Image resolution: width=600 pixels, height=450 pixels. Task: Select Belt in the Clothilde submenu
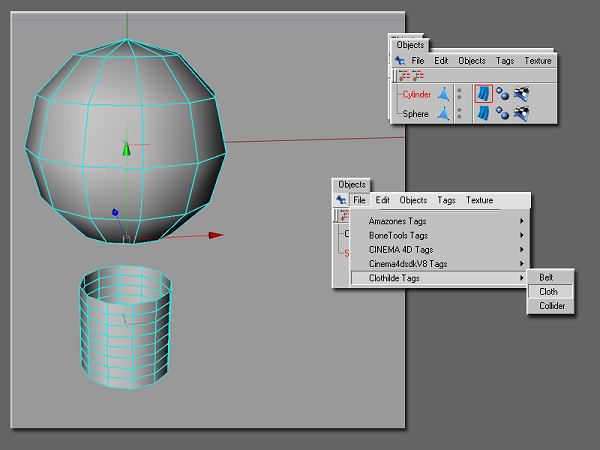click(547, 277)
